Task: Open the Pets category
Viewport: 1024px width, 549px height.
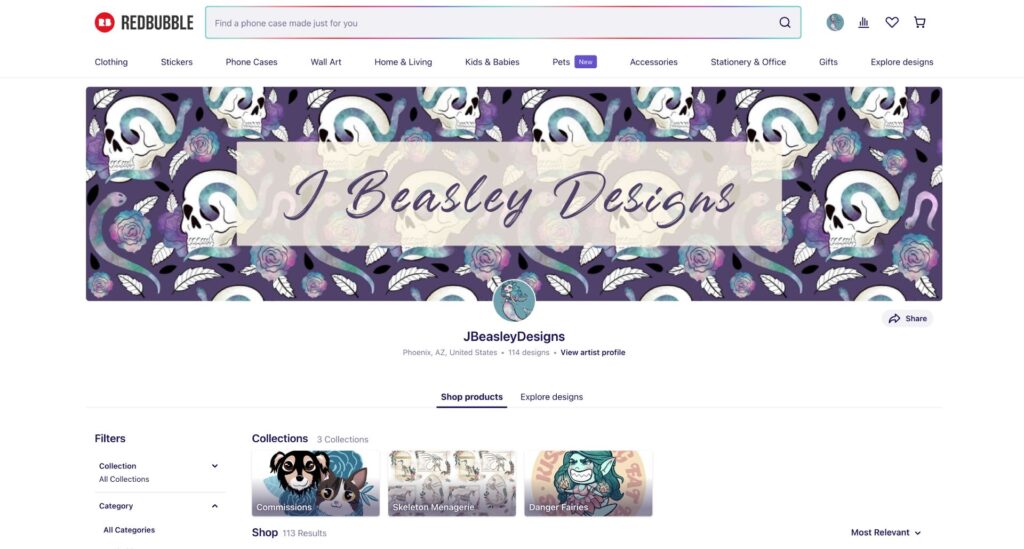Action: point(561,62)
